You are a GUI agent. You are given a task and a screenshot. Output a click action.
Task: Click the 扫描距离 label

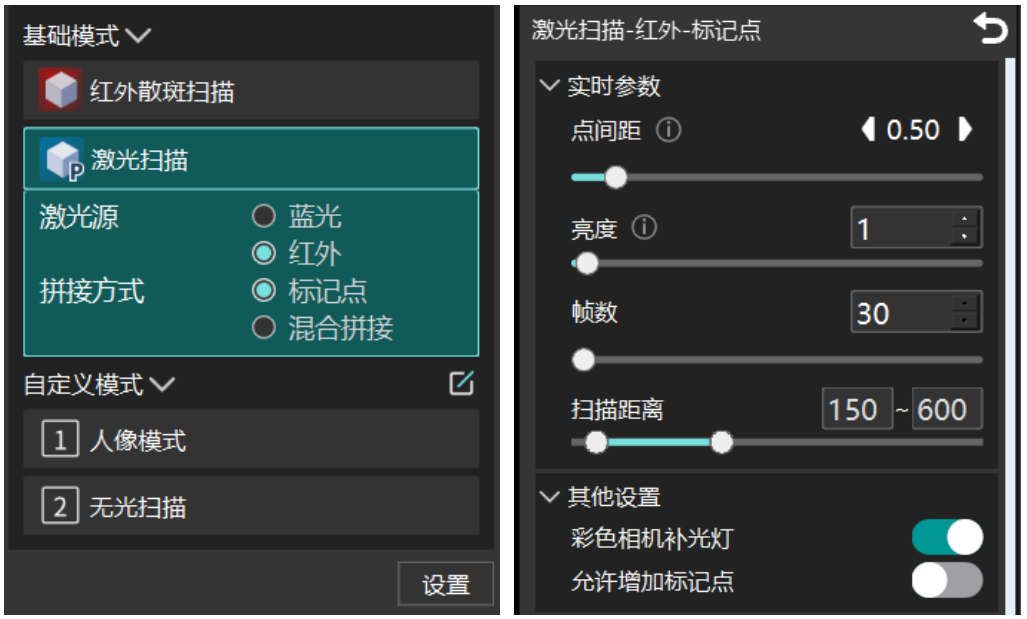617,409
